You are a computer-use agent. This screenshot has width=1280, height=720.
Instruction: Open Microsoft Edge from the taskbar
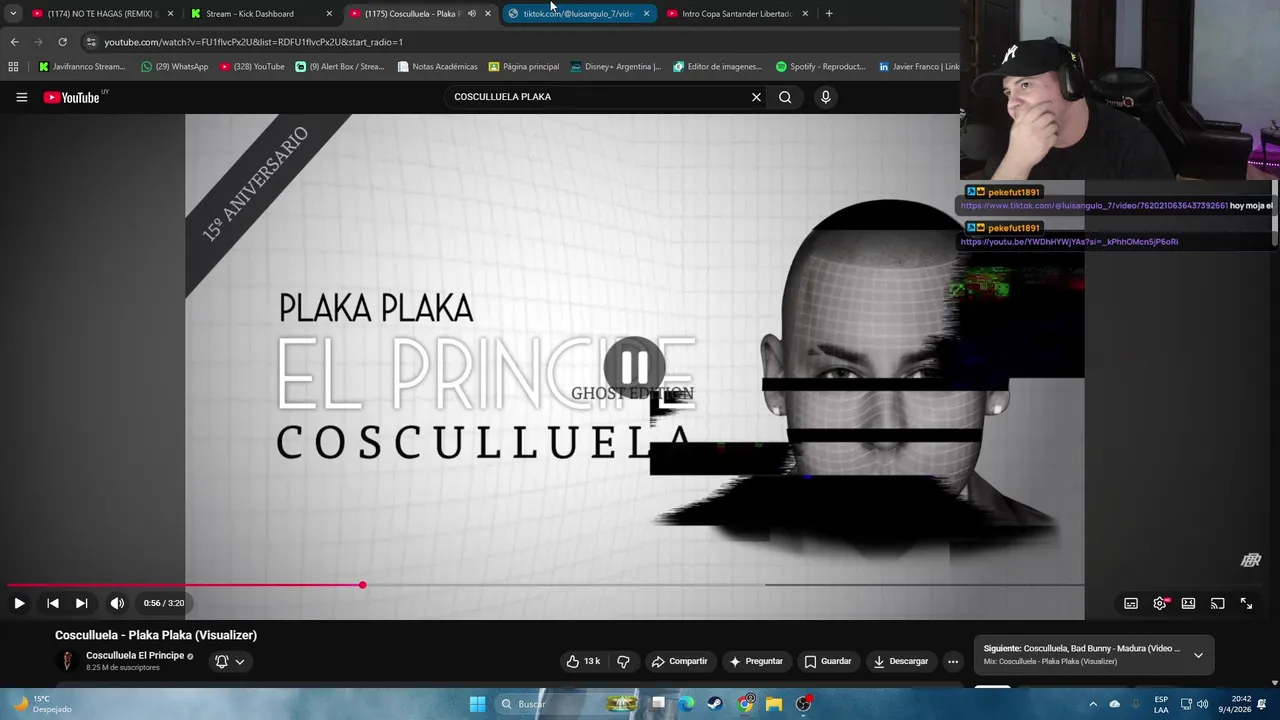click(x=686, y=704)
